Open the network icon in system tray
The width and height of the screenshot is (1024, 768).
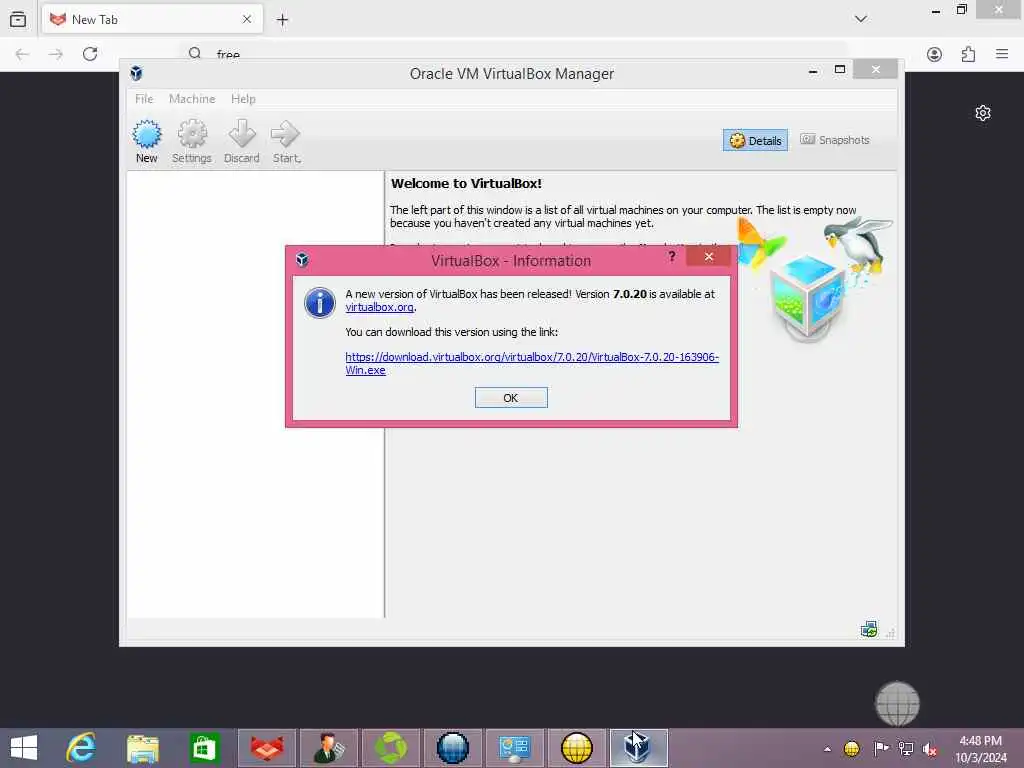(906, 749)
